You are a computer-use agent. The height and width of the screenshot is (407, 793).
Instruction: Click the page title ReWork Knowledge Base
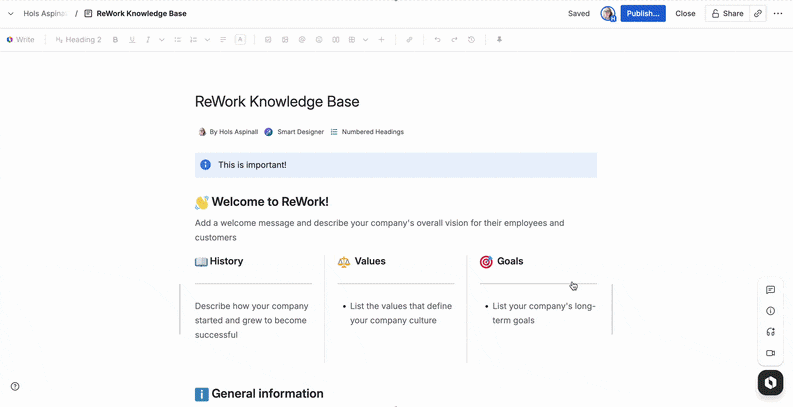click(x=277, y=102)
